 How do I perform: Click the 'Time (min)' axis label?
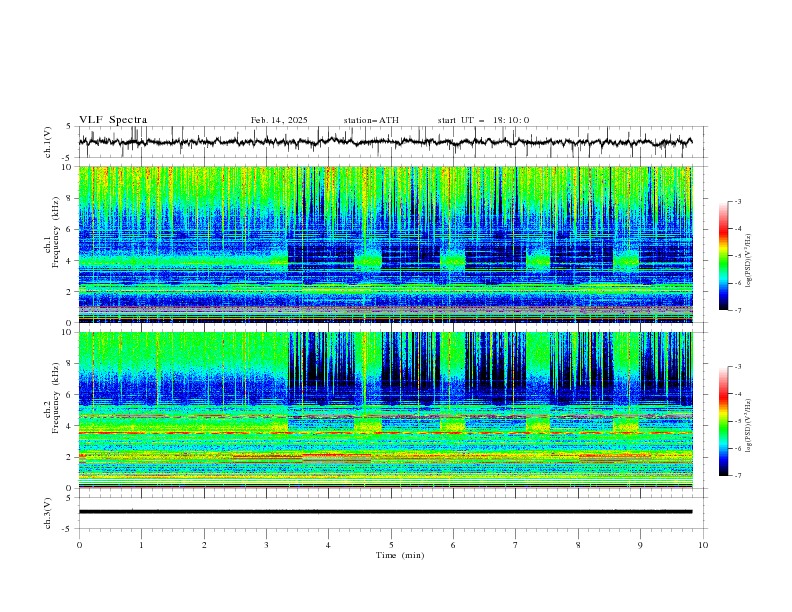click(400, 555)
